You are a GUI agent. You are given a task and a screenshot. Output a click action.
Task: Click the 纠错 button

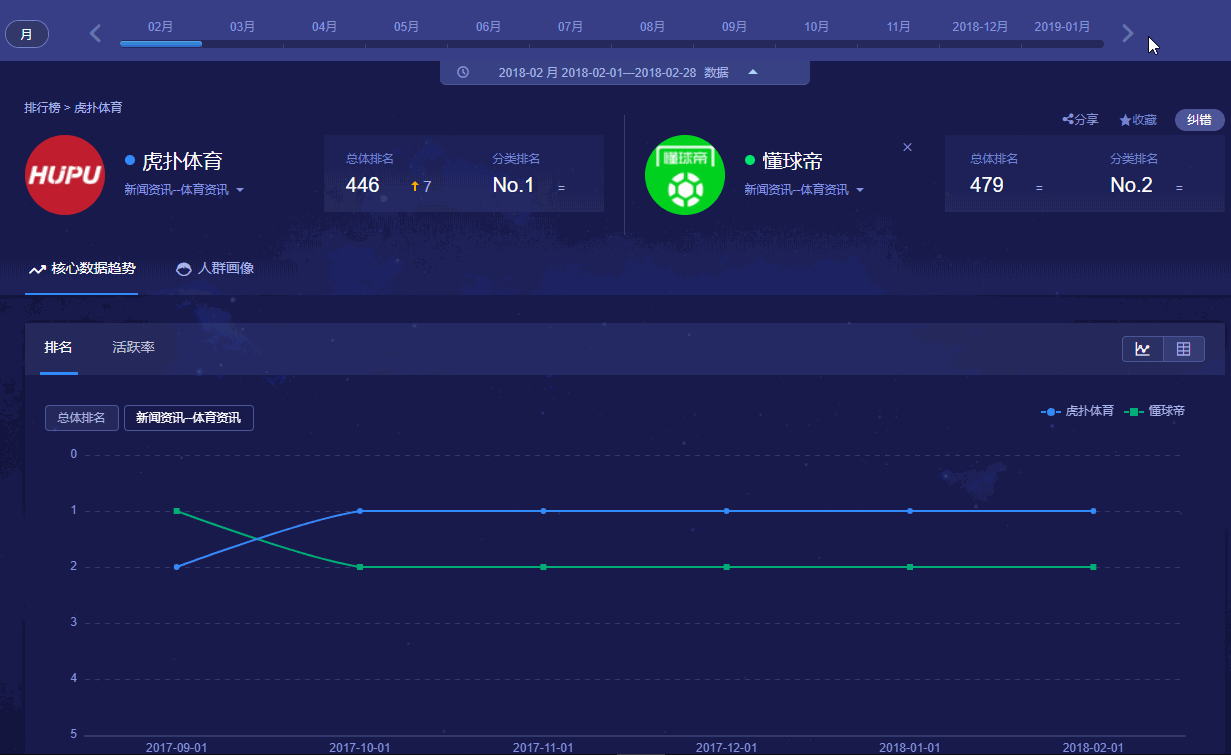[1199, 120]
